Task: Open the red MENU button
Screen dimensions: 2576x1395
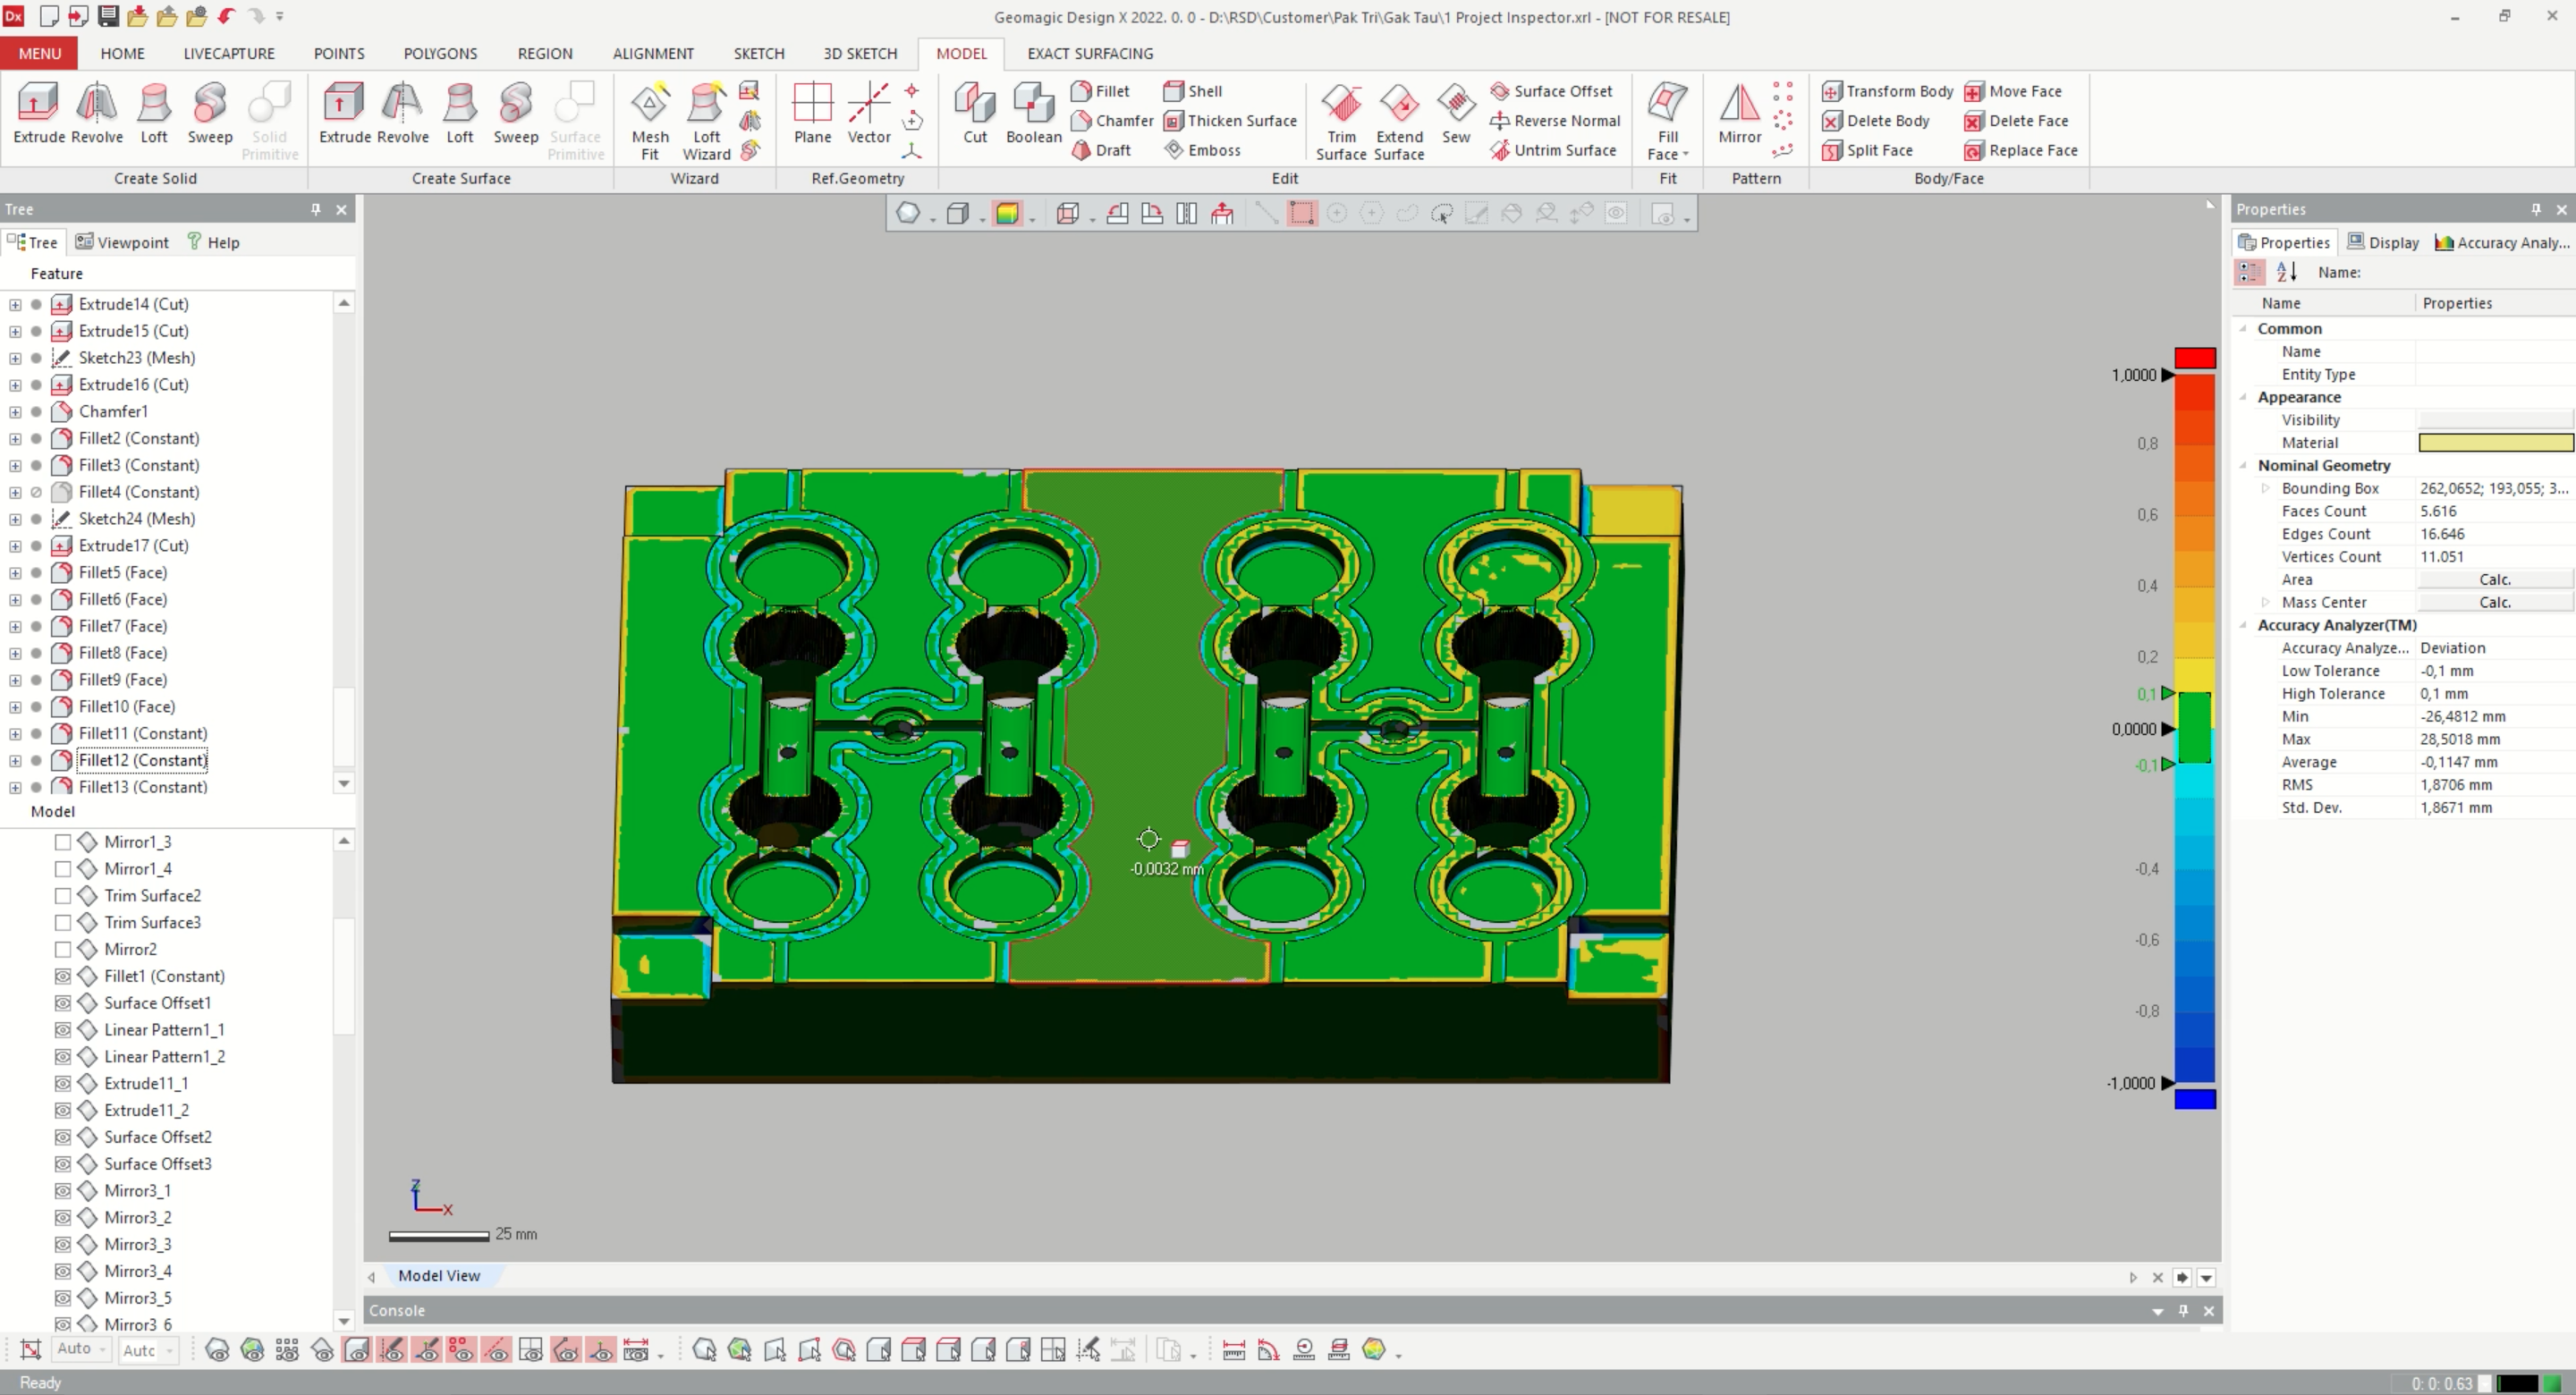Action: [39, 54]
